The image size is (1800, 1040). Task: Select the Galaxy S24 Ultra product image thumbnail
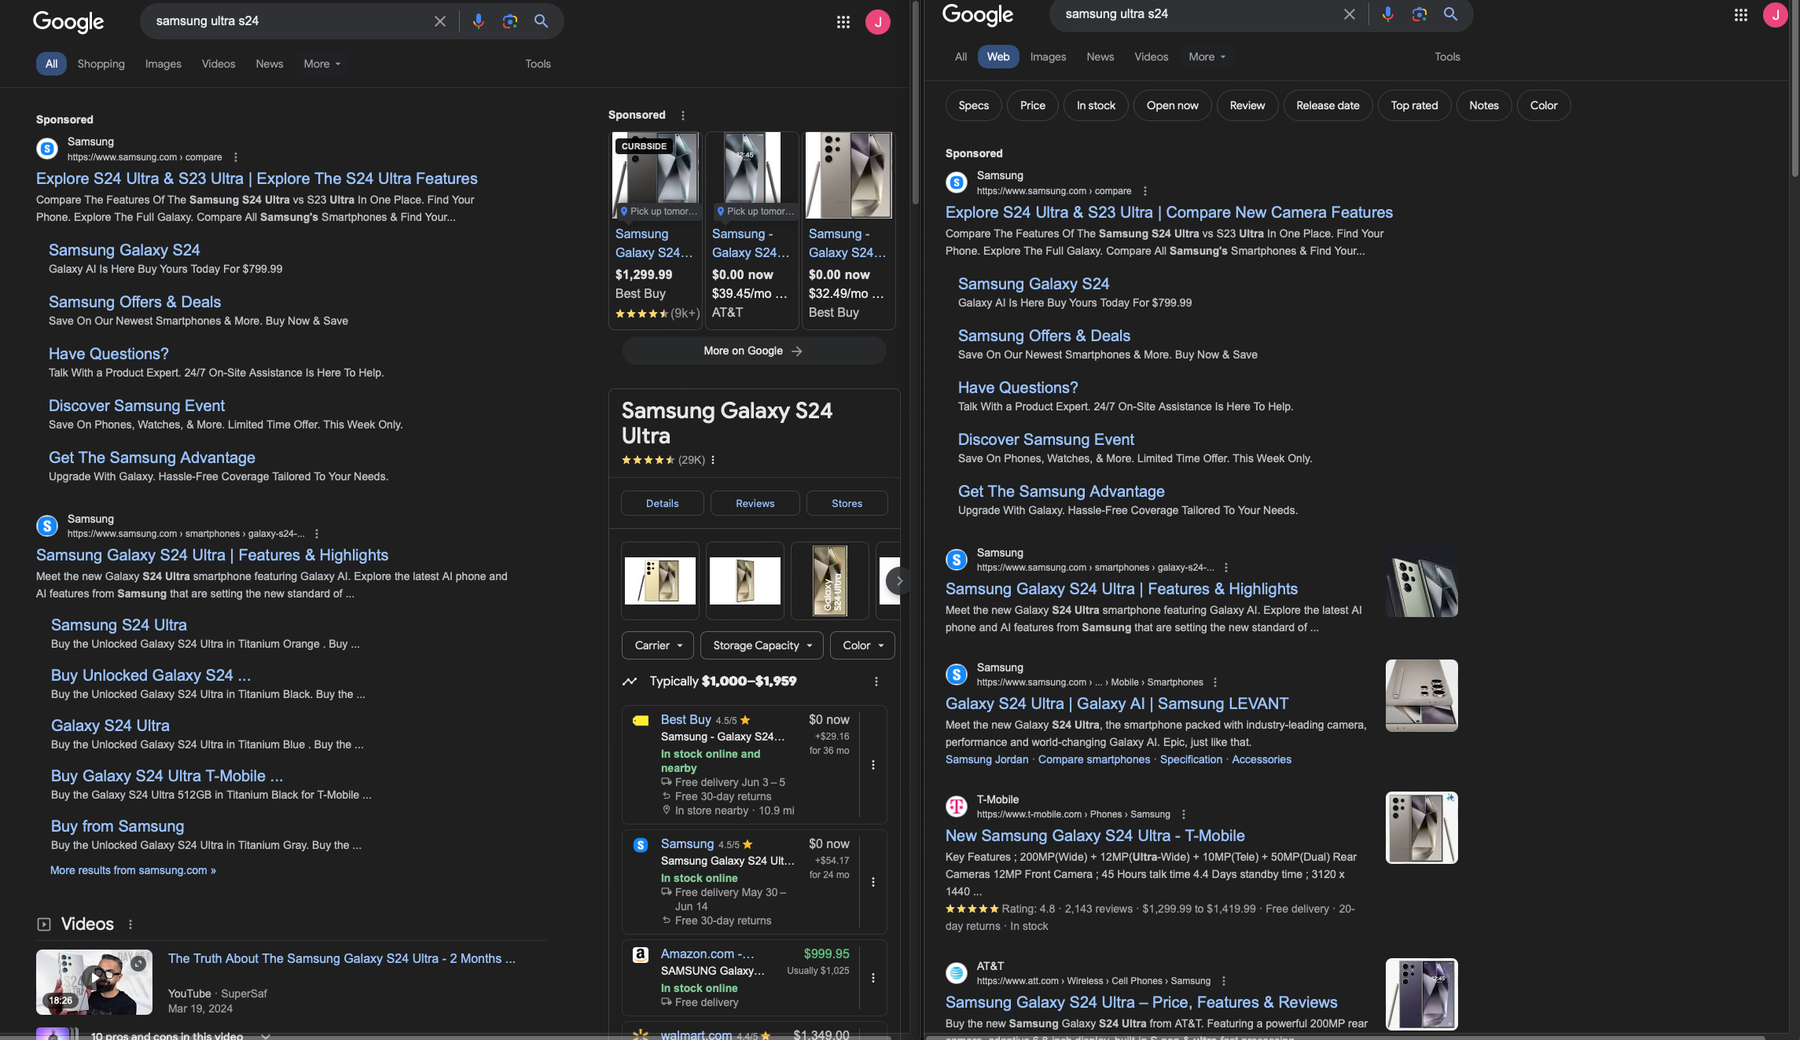[660, 580]
